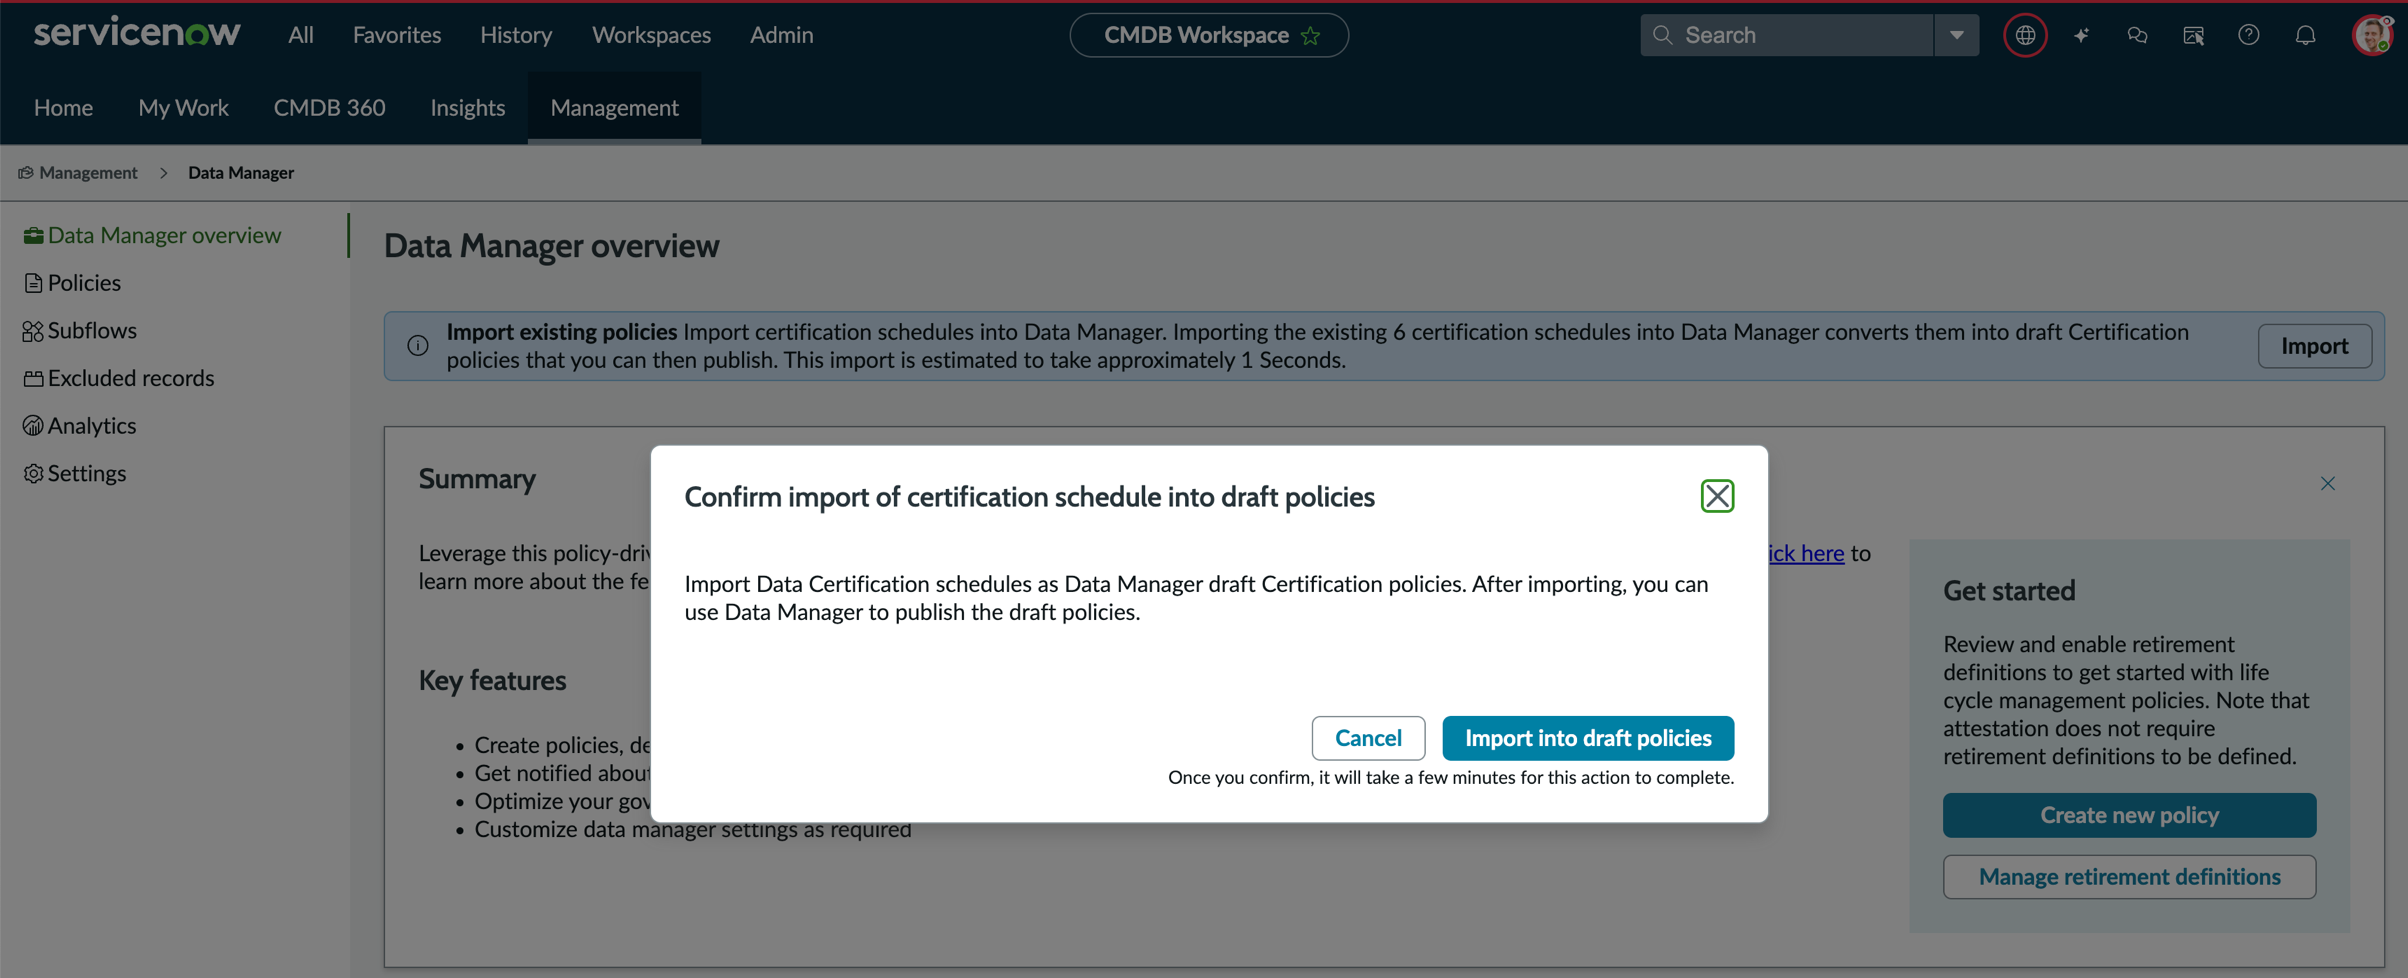The image size is (2408, 978).
Task: Click the Key features heading
Action: click(x=492, y=680)
